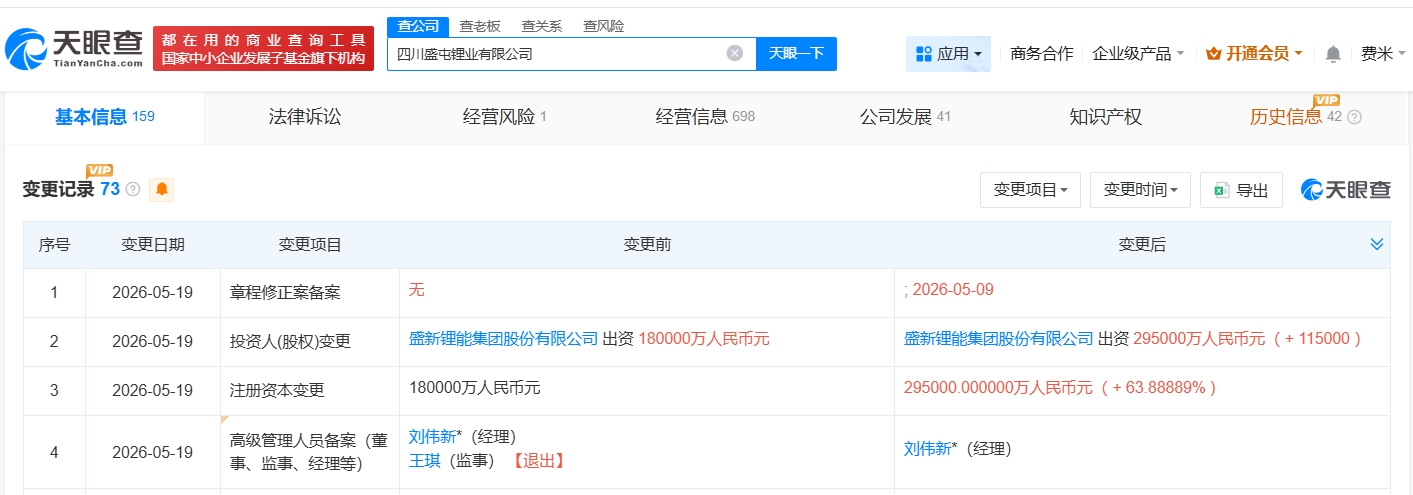Click the 高级管理人员备案 cell
The image size is (1413, 495).
coord(309,452)
